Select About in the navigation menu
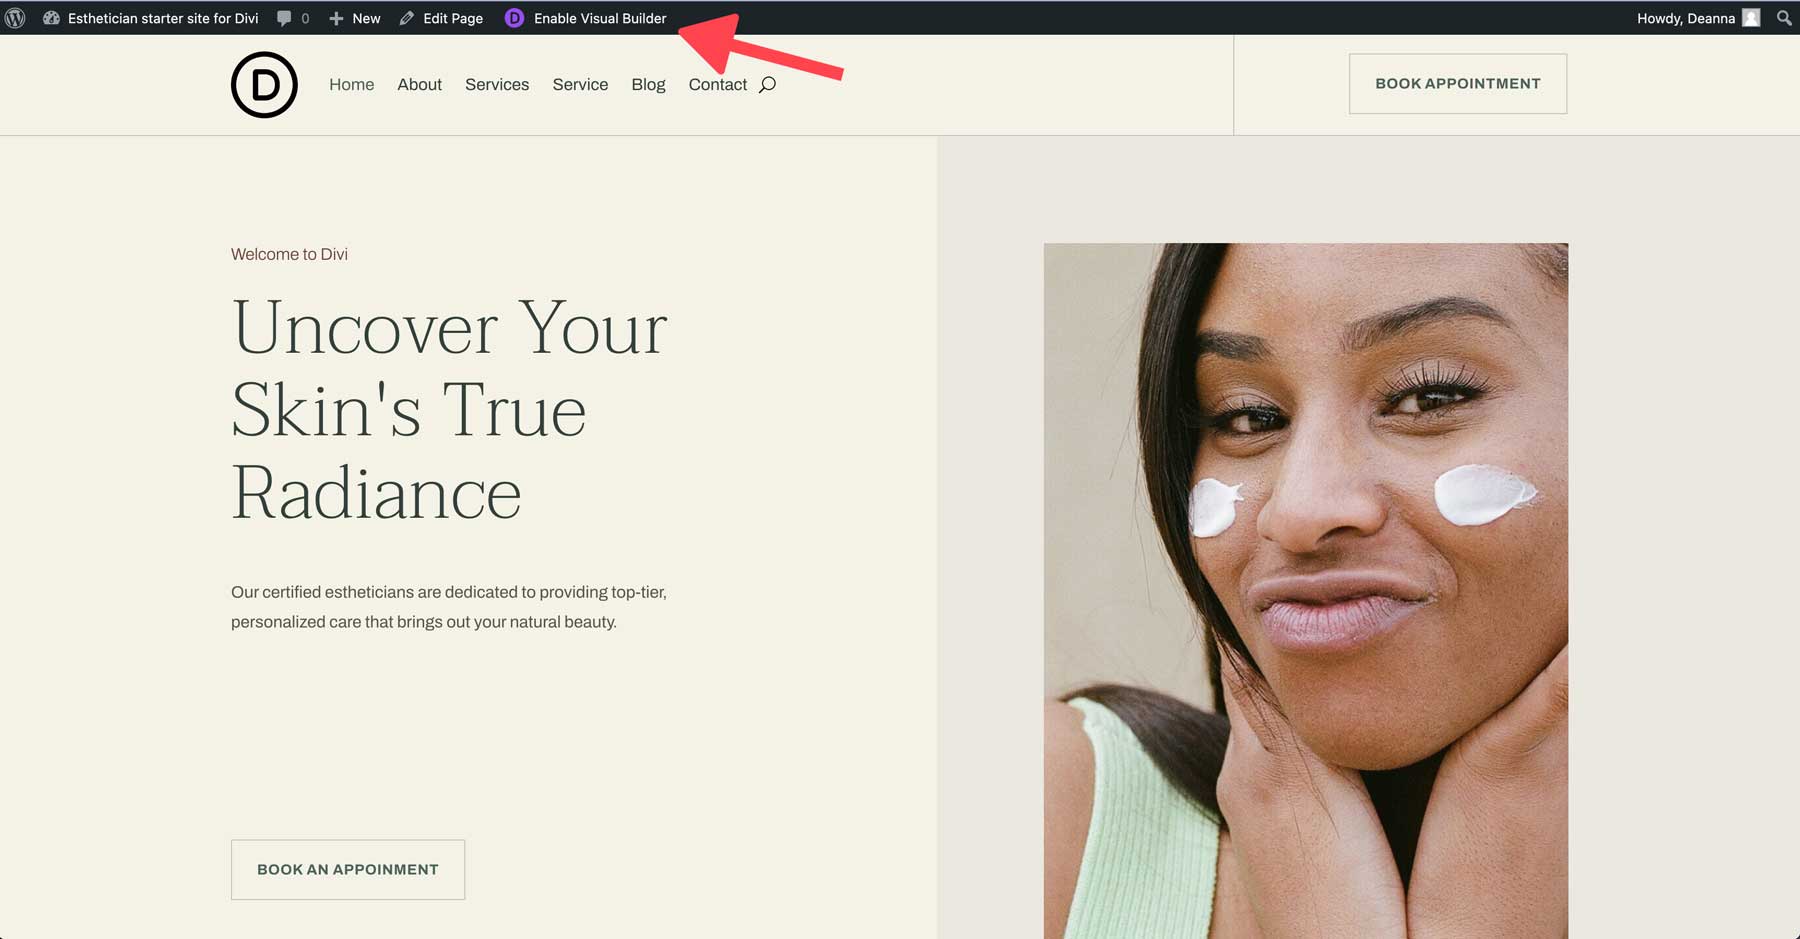1800x939 pixels. point(419,84)
